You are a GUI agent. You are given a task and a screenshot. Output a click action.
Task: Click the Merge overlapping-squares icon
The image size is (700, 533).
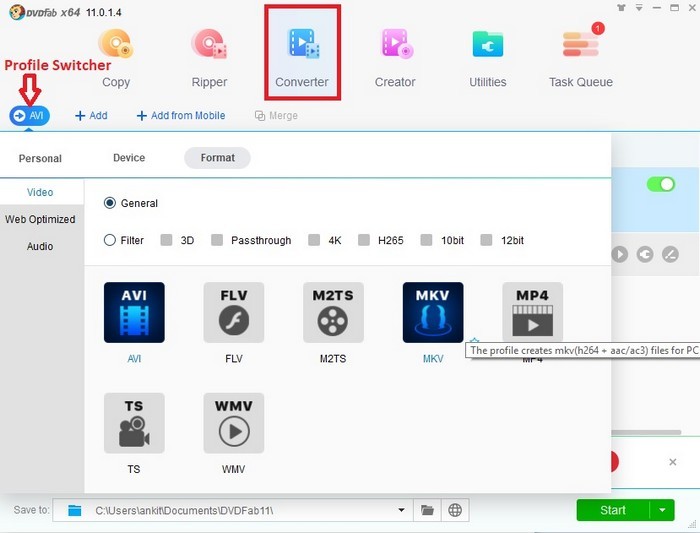[260, 116]
